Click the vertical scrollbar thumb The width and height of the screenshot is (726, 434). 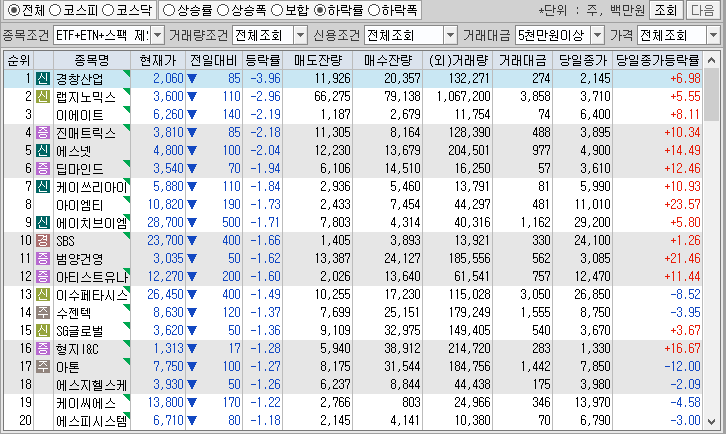point(711,94)
